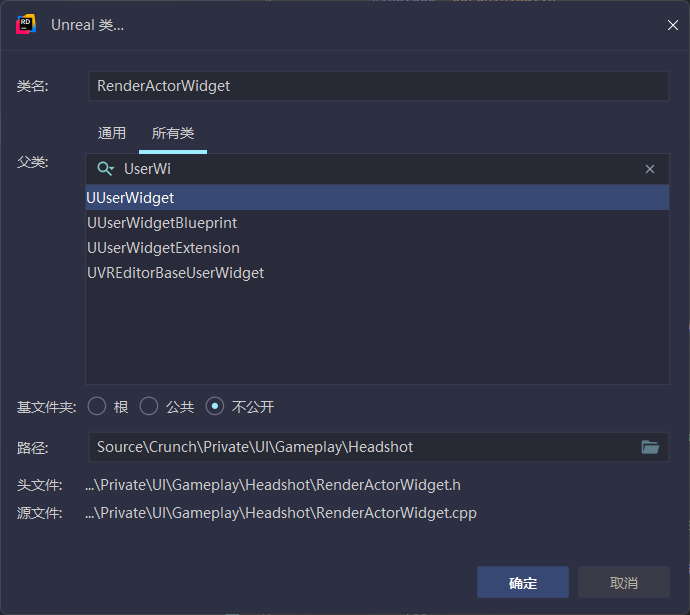
Task: Focus the parent class search field
Action: (x=378, y=169)
